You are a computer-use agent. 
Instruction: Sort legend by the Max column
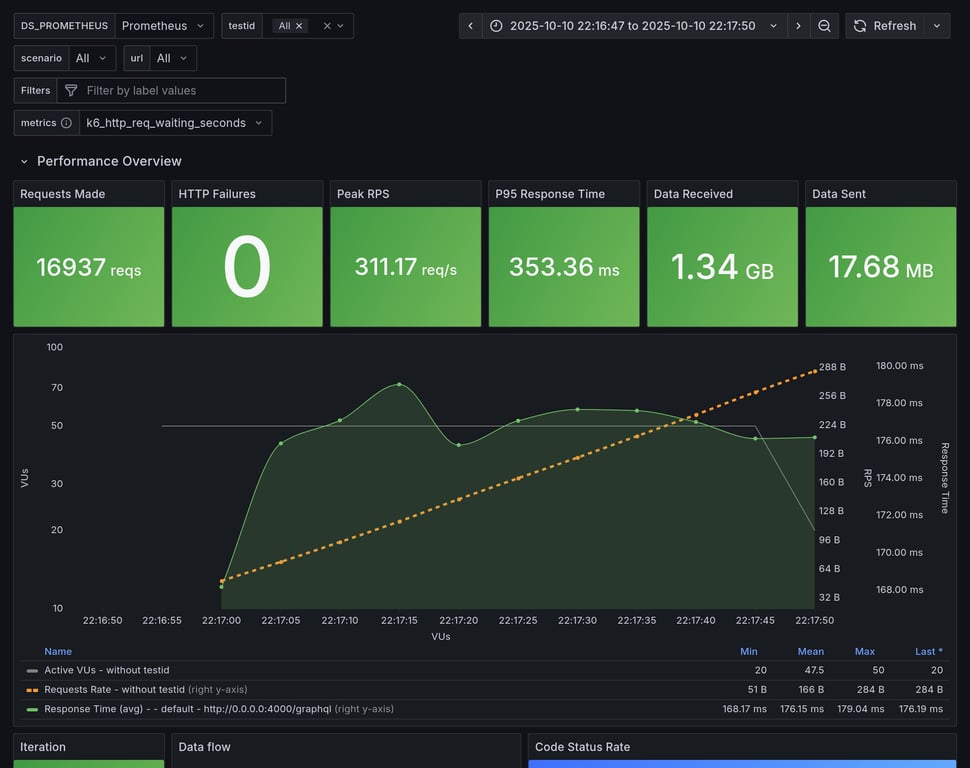click(864, 651)
